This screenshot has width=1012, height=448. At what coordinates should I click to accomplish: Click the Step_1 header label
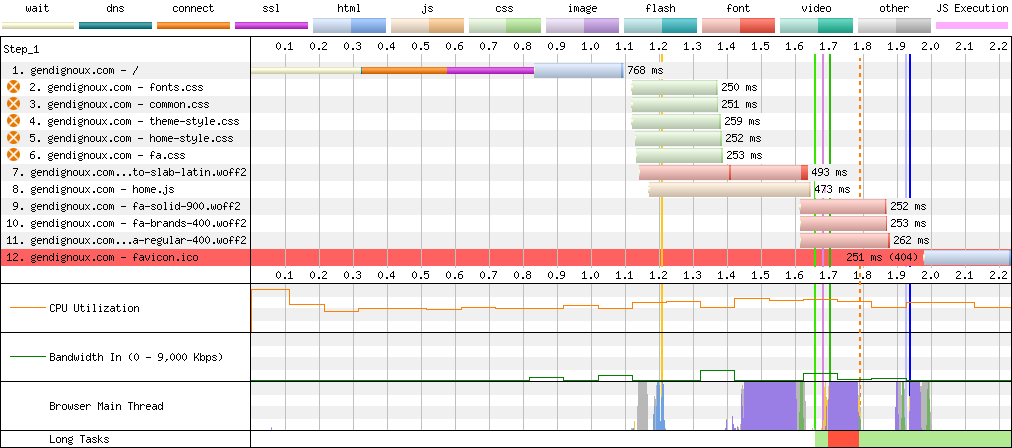[x=24, y=48]
